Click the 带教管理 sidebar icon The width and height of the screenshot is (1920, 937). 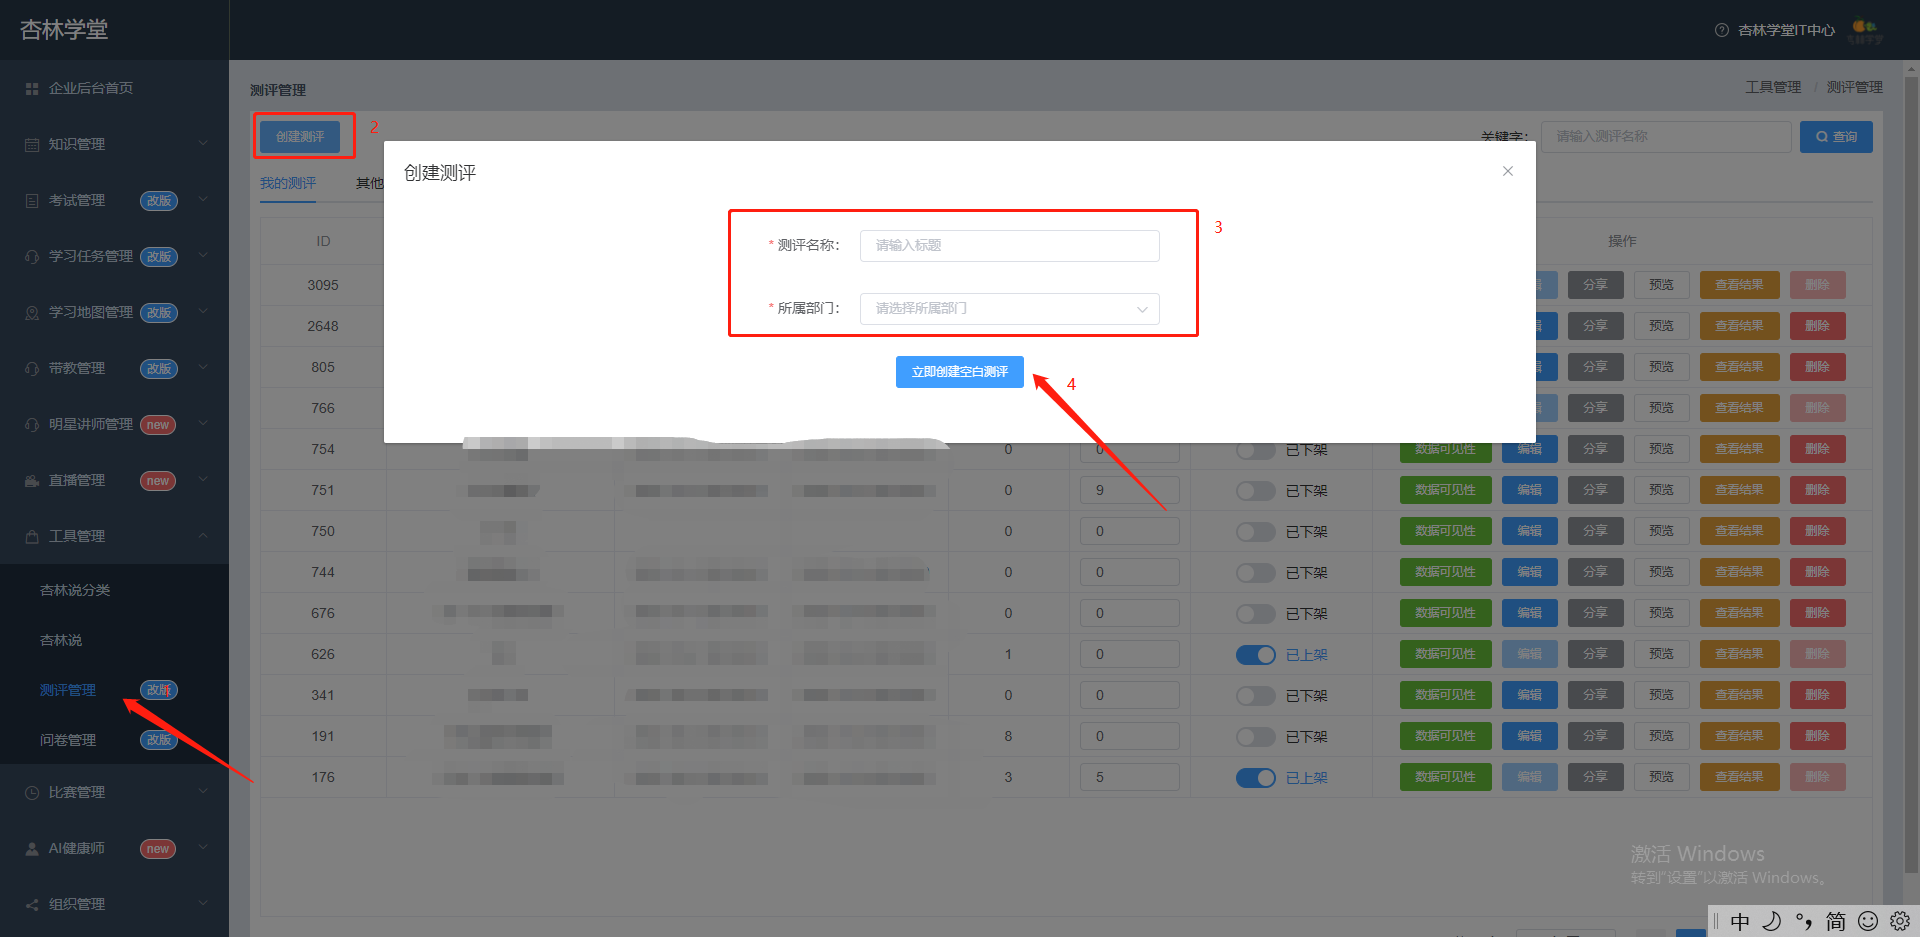[32, 369]
